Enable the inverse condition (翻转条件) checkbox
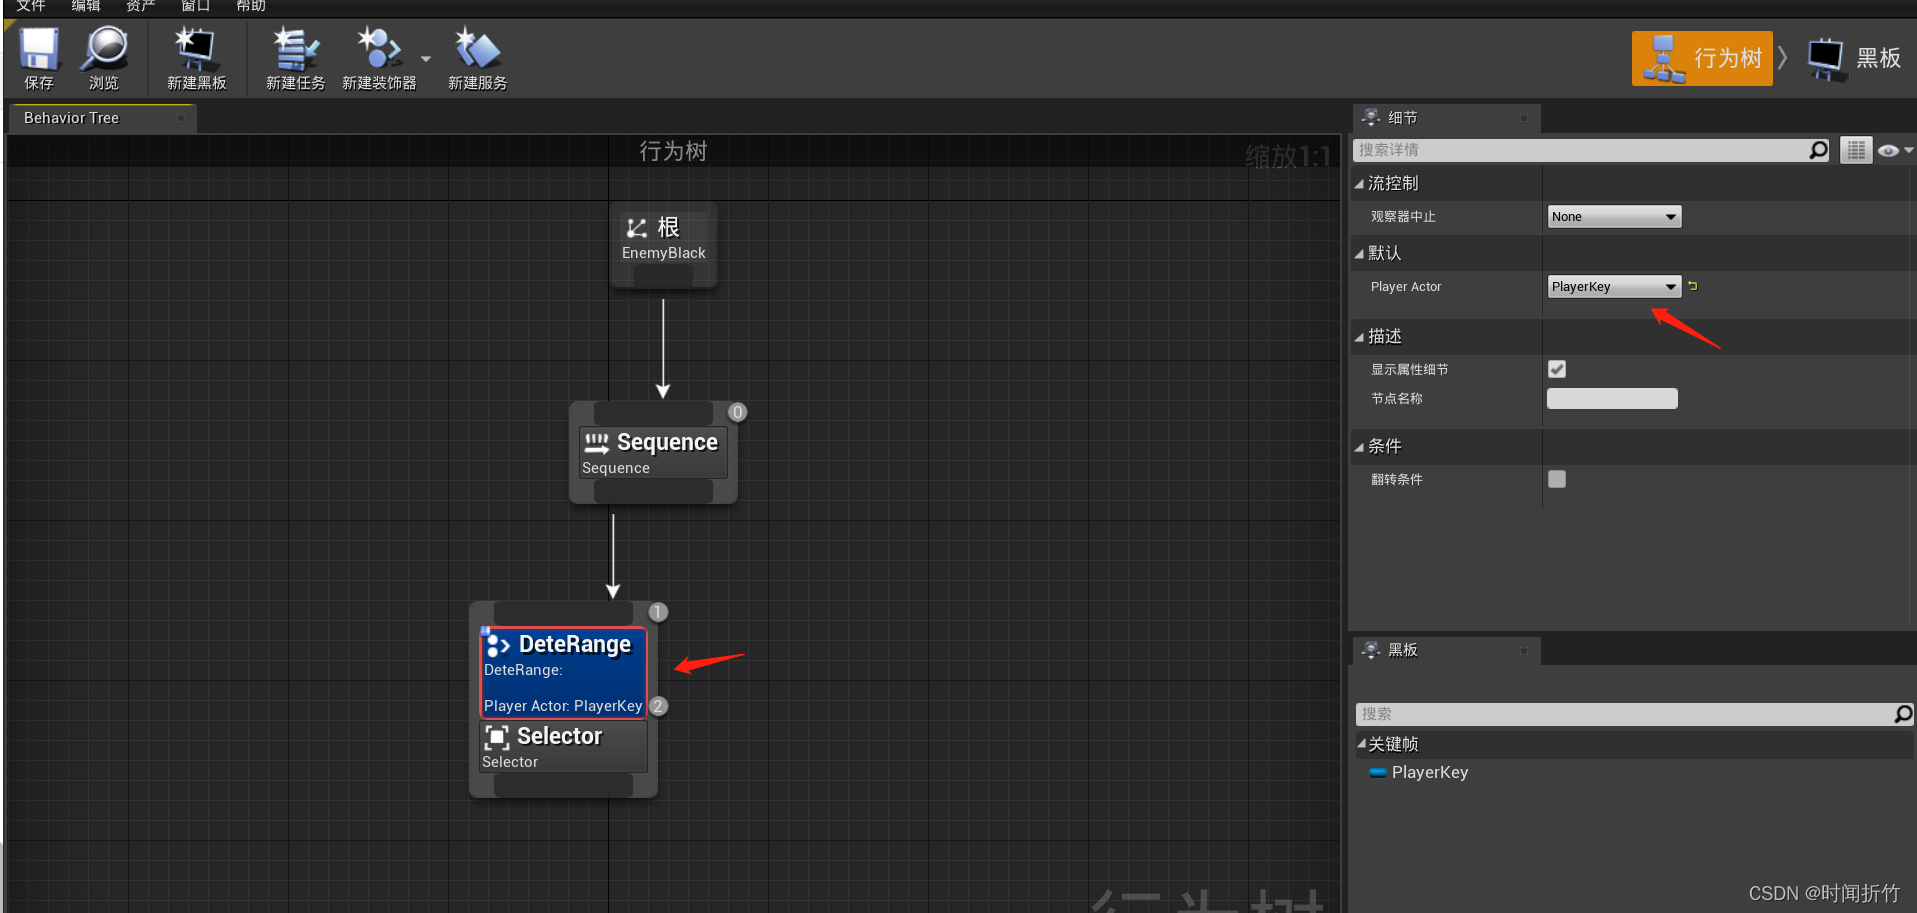This screenshot has height=913, width=1917. [1557, 479]
